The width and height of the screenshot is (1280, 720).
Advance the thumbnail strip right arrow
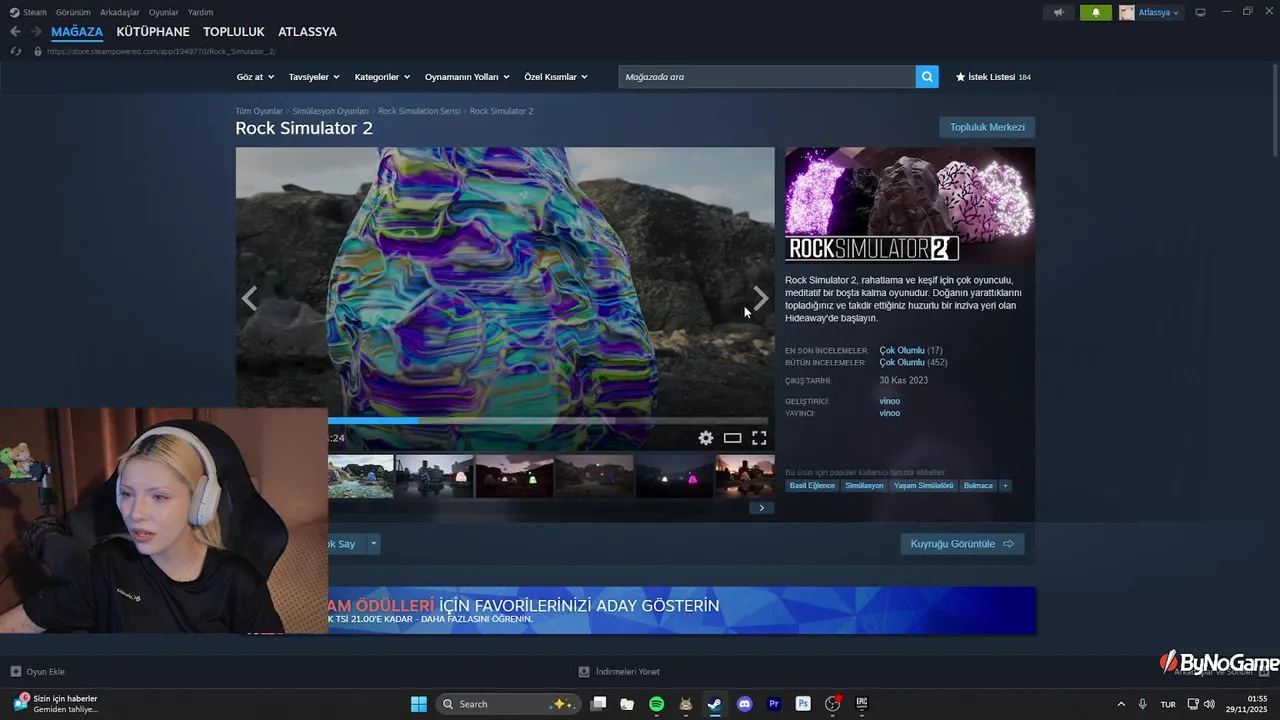(x=761, y=508)
